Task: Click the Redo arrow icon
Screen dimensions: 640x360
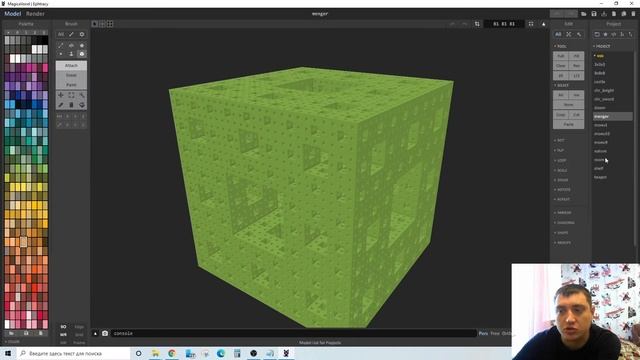Action: coord(464,24)
